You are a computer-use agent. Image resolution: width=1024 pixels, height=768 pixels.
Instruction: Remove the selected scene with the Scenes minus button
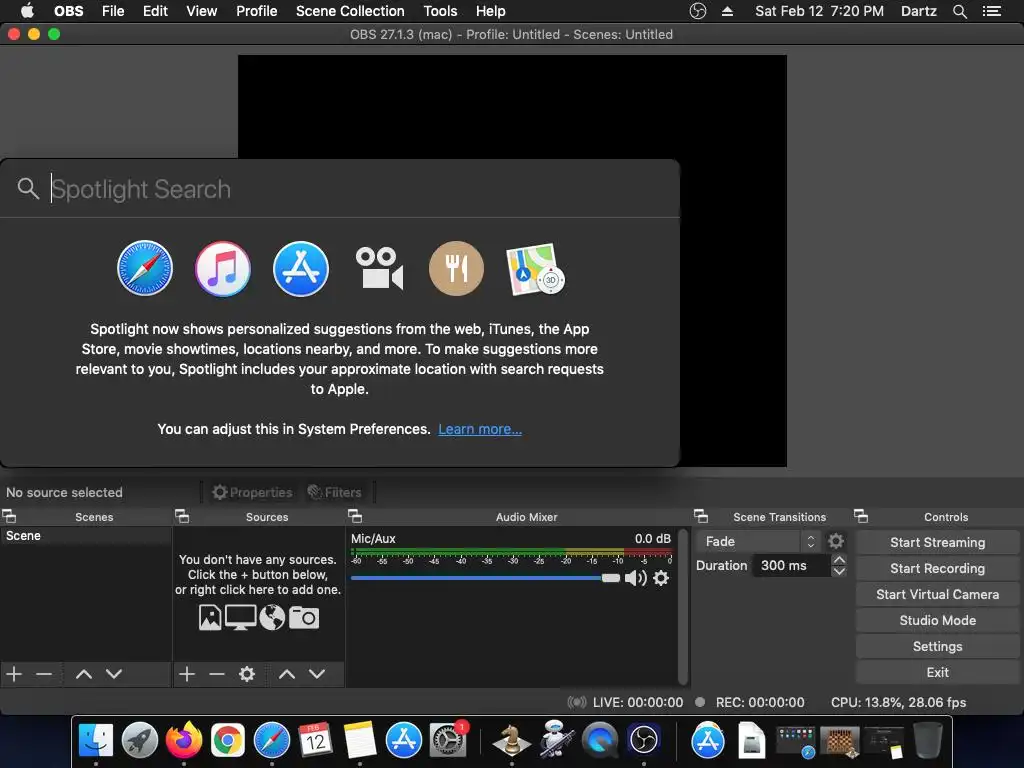44,673
